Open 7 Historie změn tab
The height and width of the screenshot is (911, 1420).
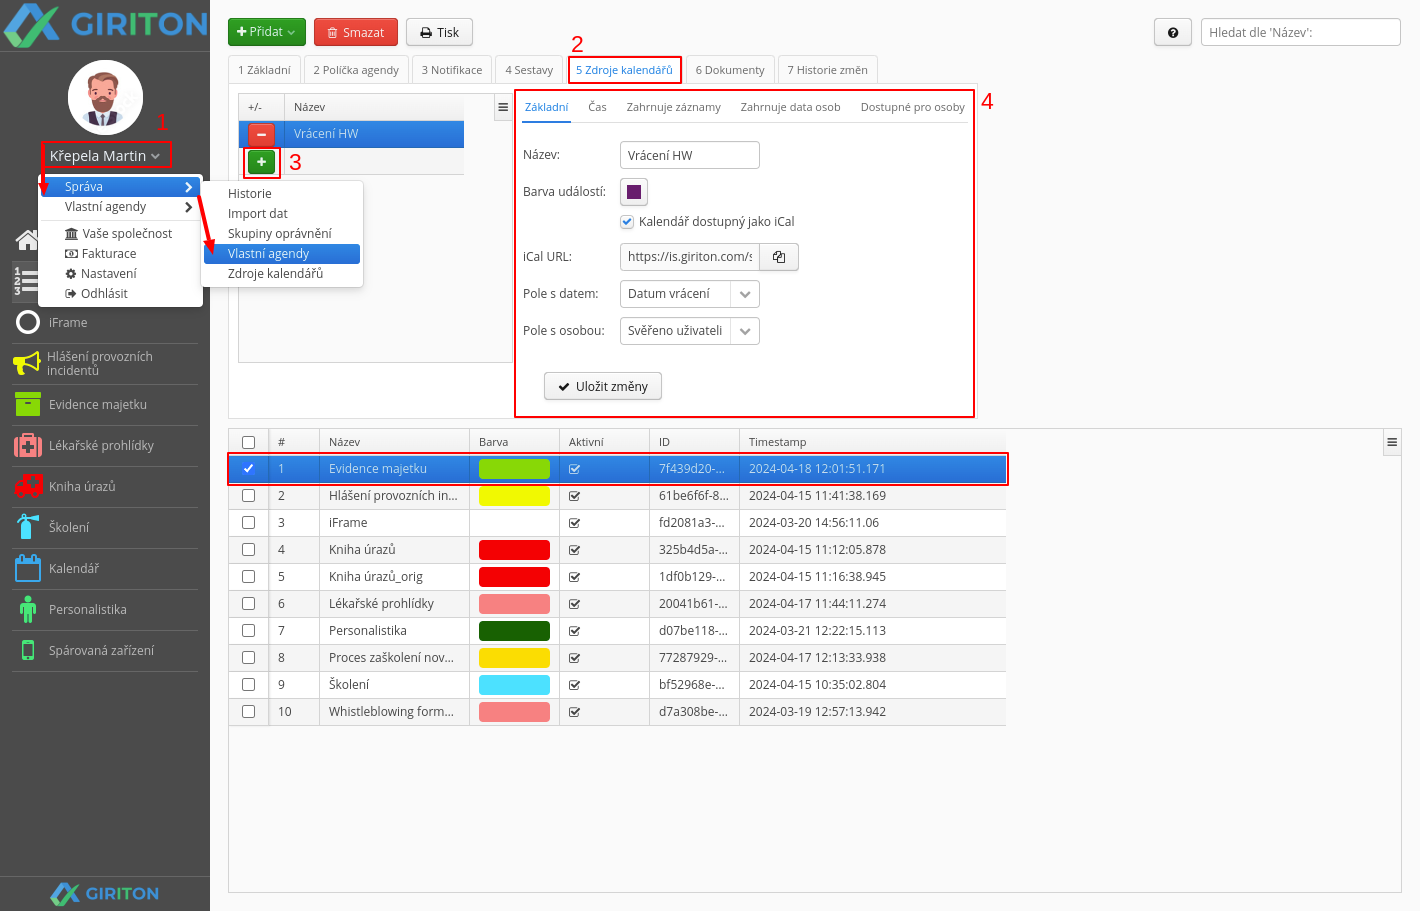827,70
